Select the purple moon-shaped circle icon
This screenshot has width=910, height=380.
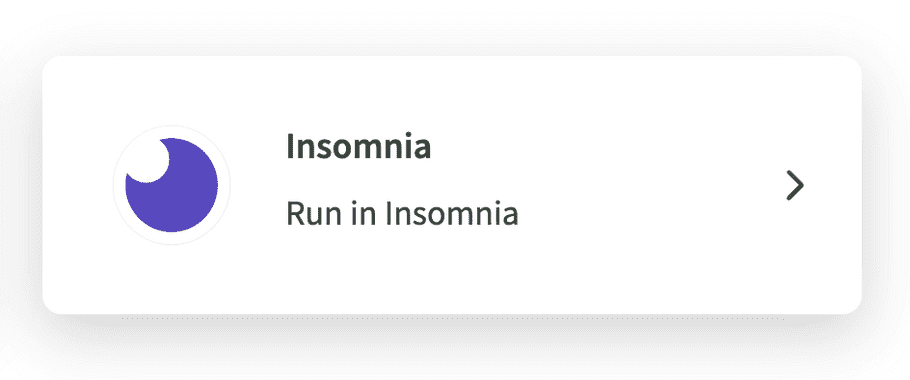tap(172, 185)
